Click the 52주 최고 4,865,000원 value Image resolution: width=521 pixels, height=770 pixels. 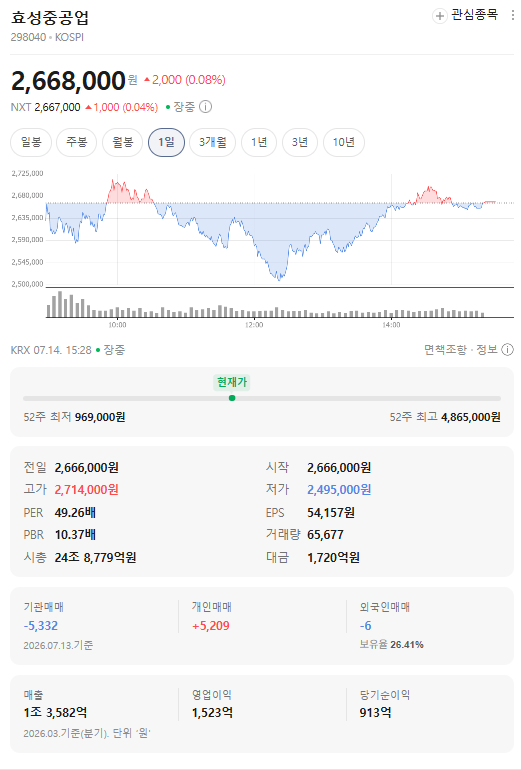coord(470,417)
